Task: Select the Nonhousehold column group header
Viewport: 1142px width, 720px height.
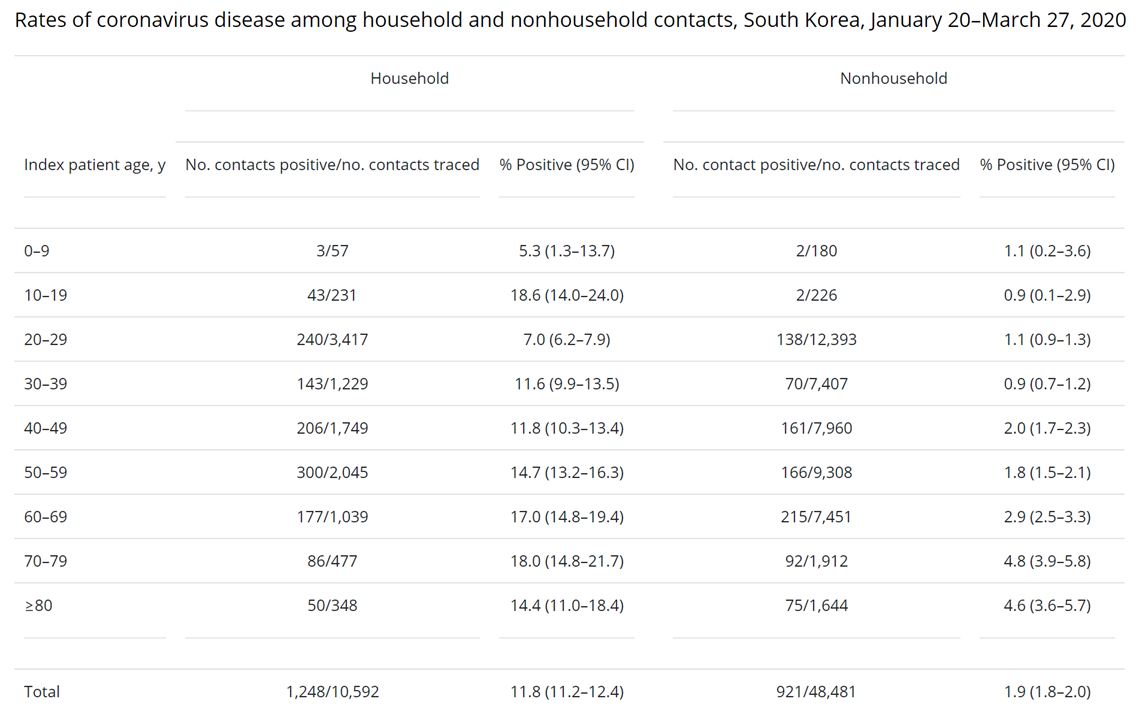Action: click(893, 78)
